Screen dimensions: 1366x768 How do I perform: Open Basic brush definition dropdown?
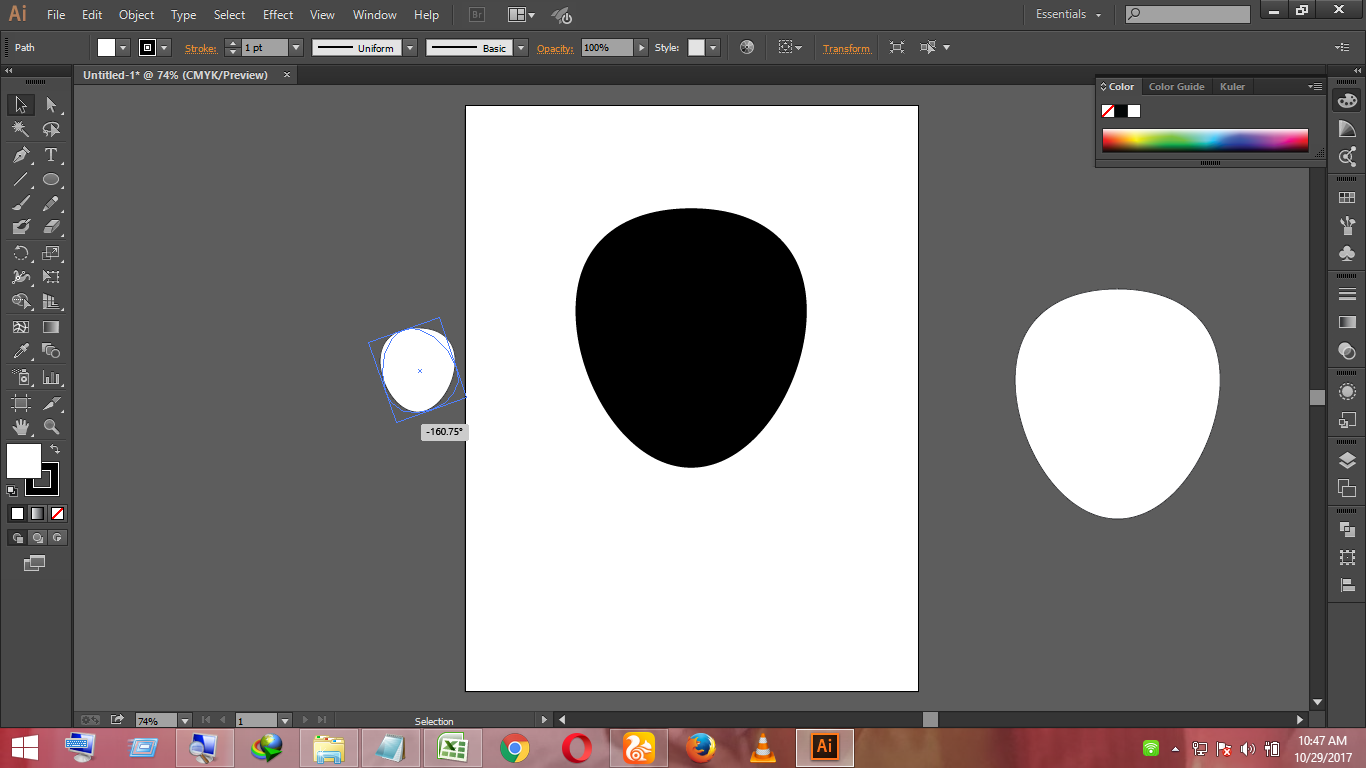(522, 47)
